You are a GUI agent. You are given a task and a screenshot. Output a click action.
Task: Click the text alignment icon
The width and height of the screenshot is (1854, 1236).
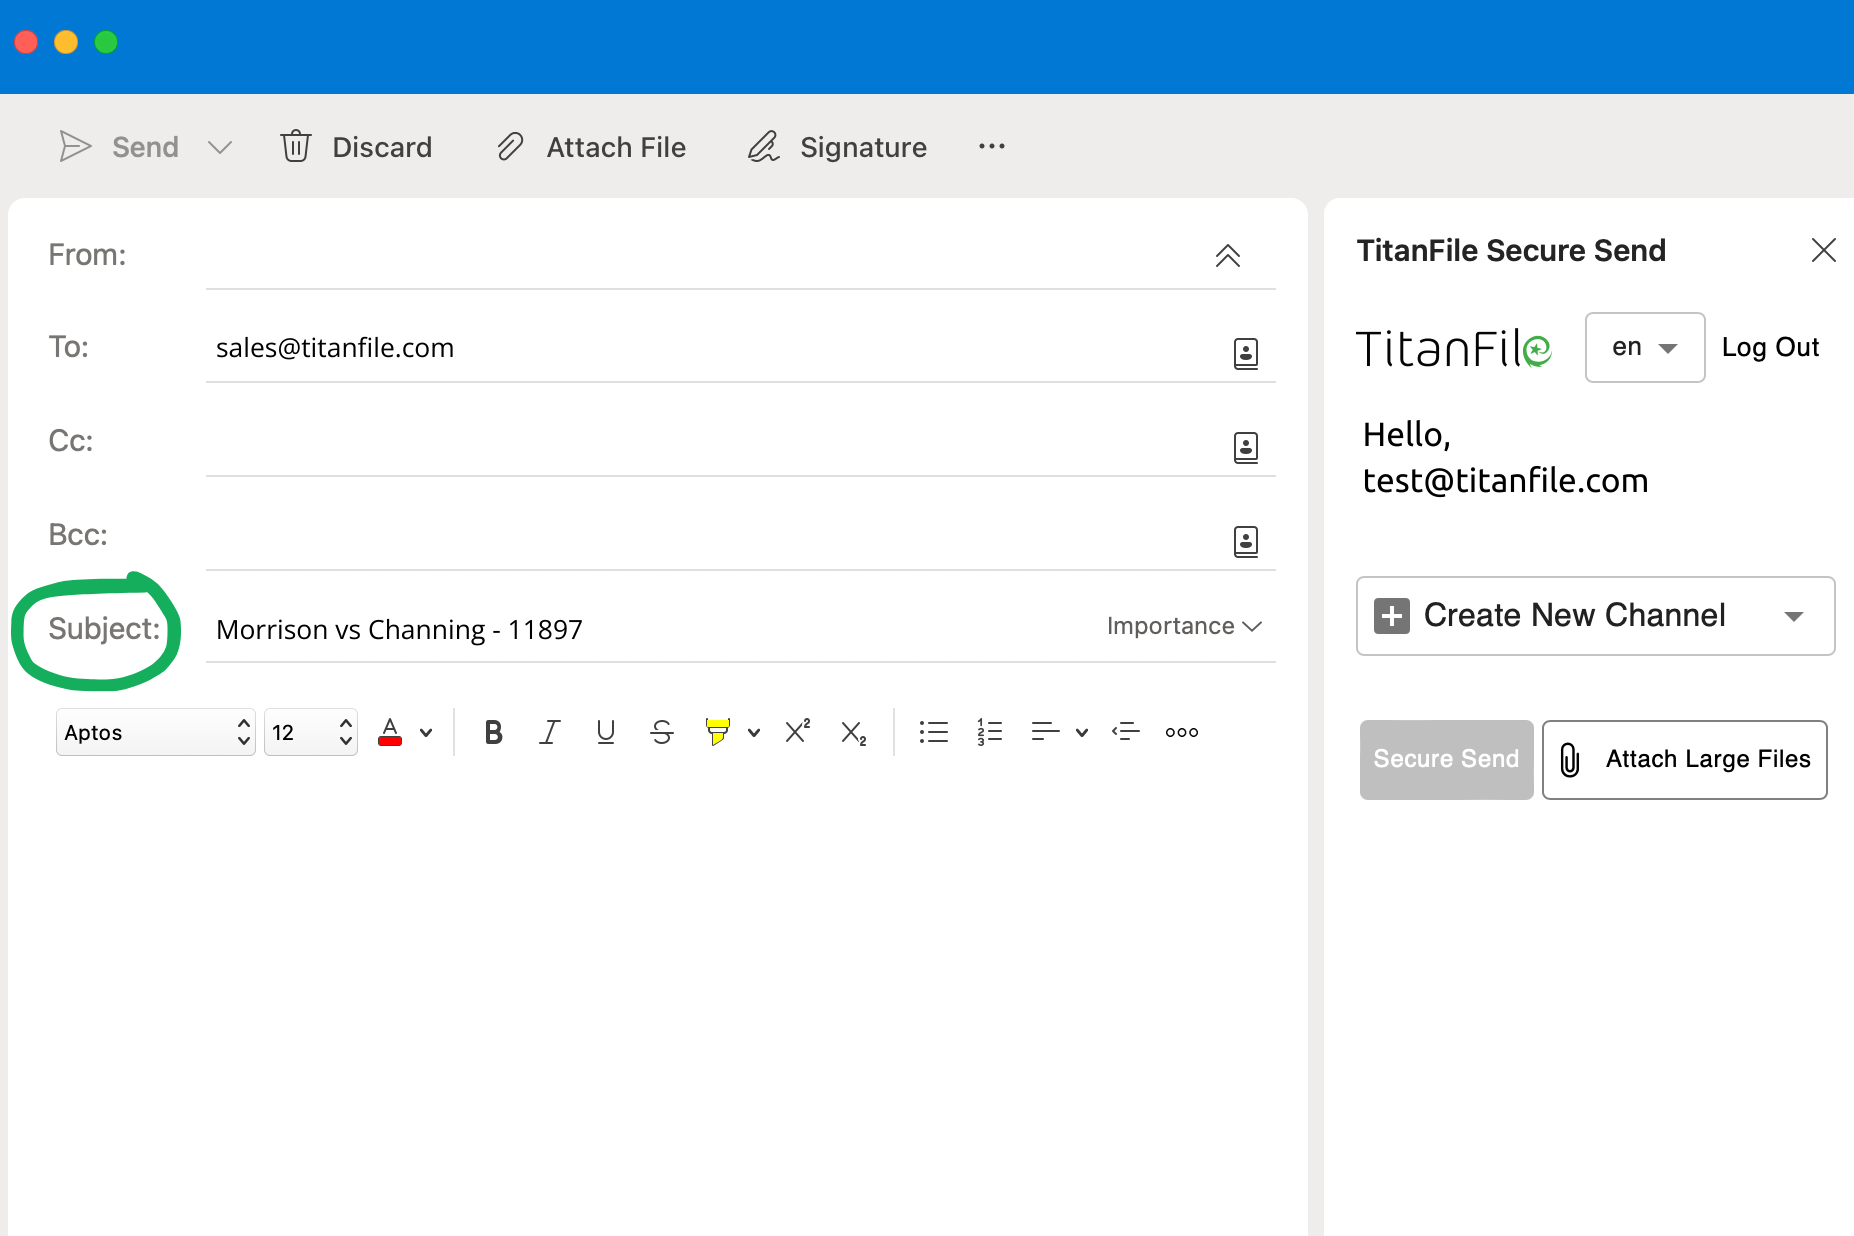pos(1045,732)
